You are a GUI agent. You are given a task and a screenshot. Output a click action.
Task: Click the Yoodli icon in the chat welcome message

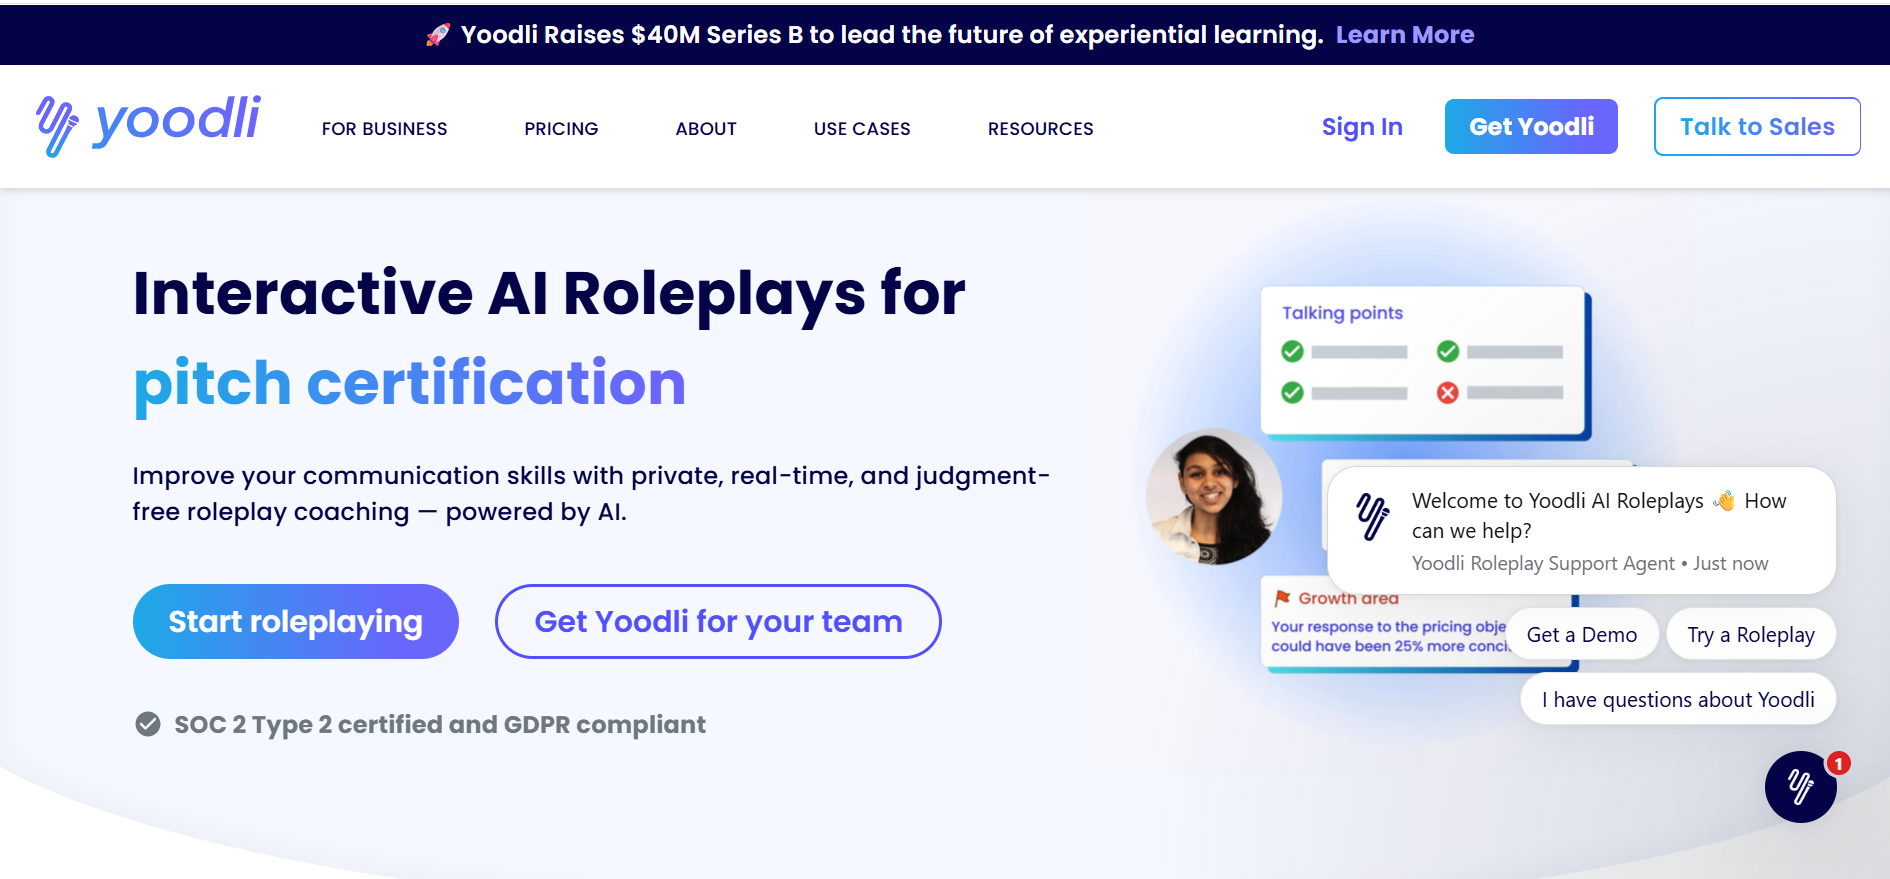click(x=1372, y=516)
